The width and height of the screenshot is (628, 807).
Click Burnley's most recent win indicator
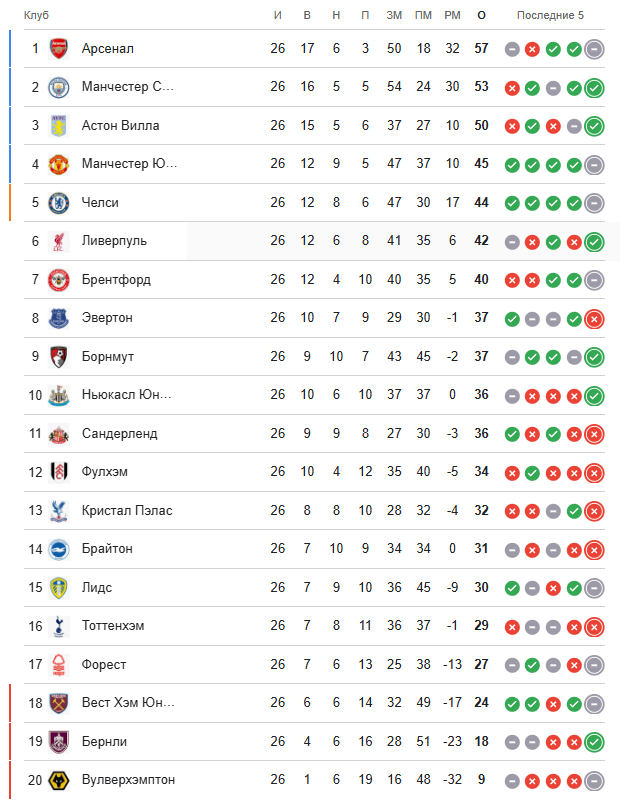pyautogui.click(x=594, y=742)
